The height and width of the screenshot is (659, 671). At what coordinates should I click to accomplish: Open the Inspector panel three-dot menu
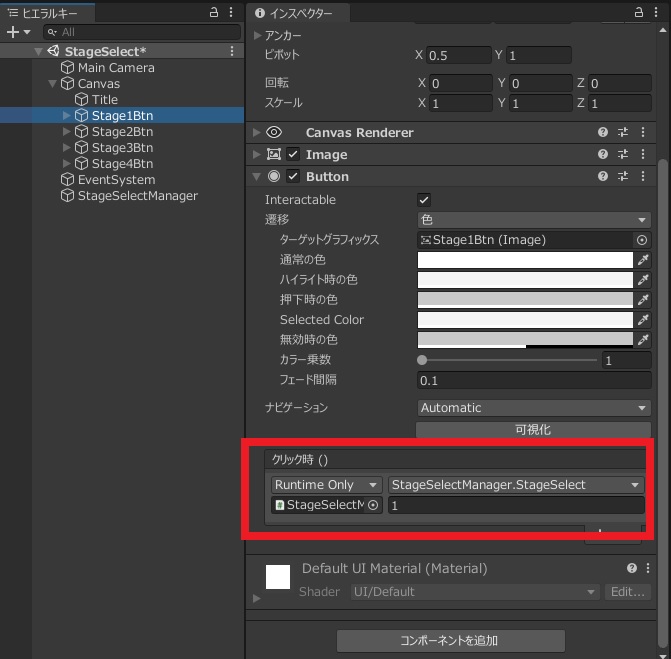pos(656,12)
